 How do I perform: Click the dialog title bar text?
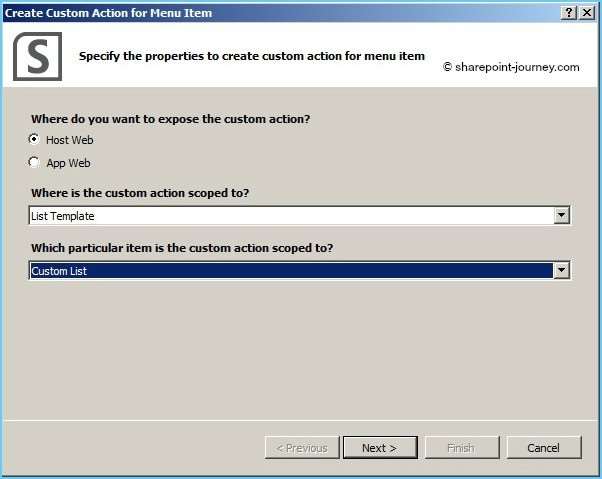tap(108, 13)
